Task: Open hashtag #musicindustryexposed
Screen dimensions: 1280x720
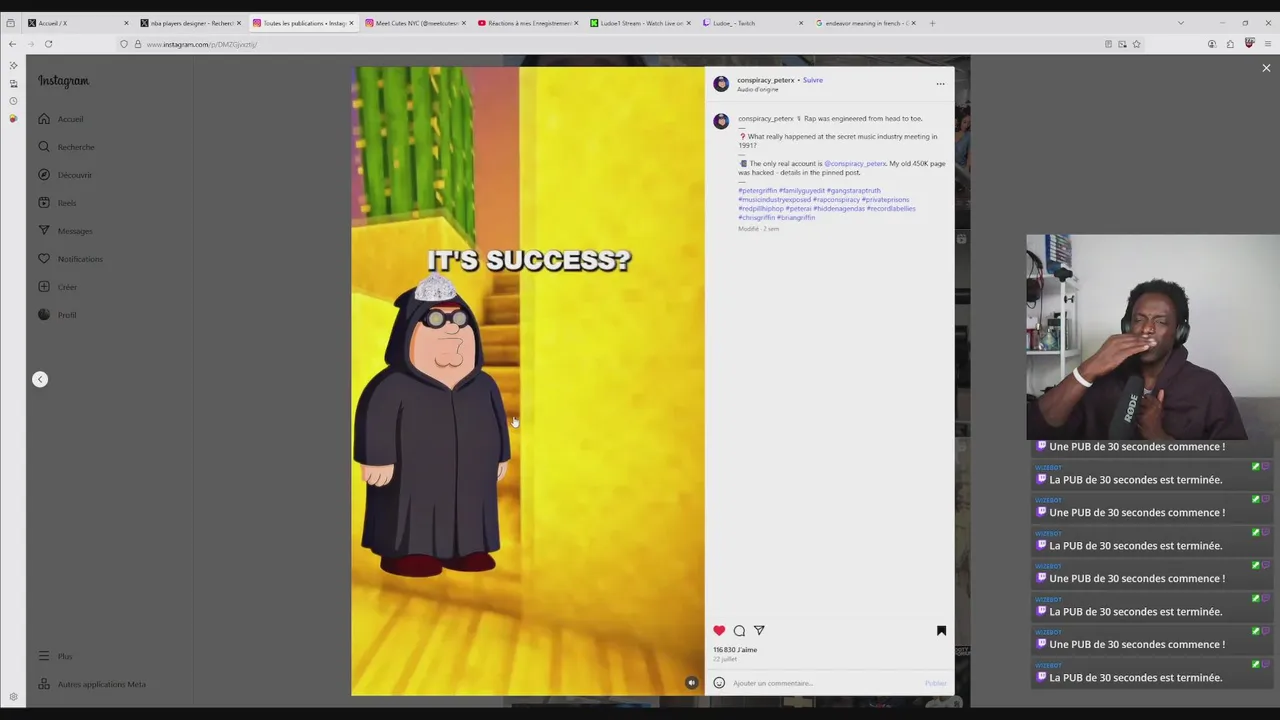Action: click(x=774, y=199)
